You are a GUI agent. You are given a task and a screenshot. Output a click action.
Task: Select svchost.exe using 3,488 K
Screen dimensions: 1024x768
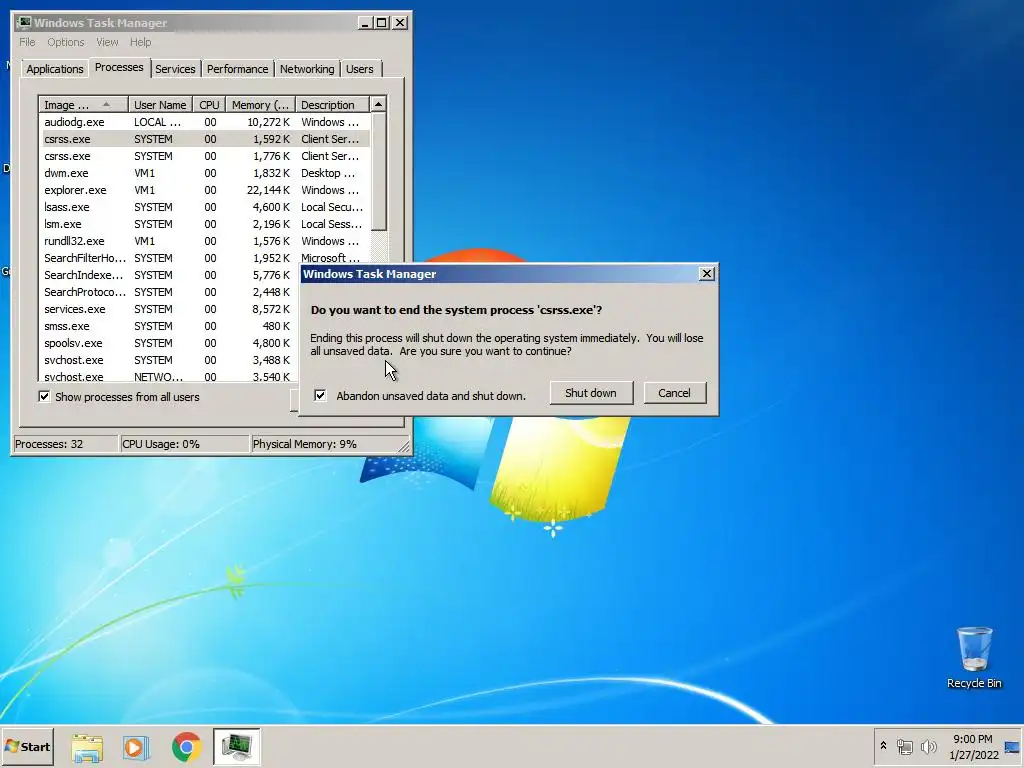pos(168,360)
